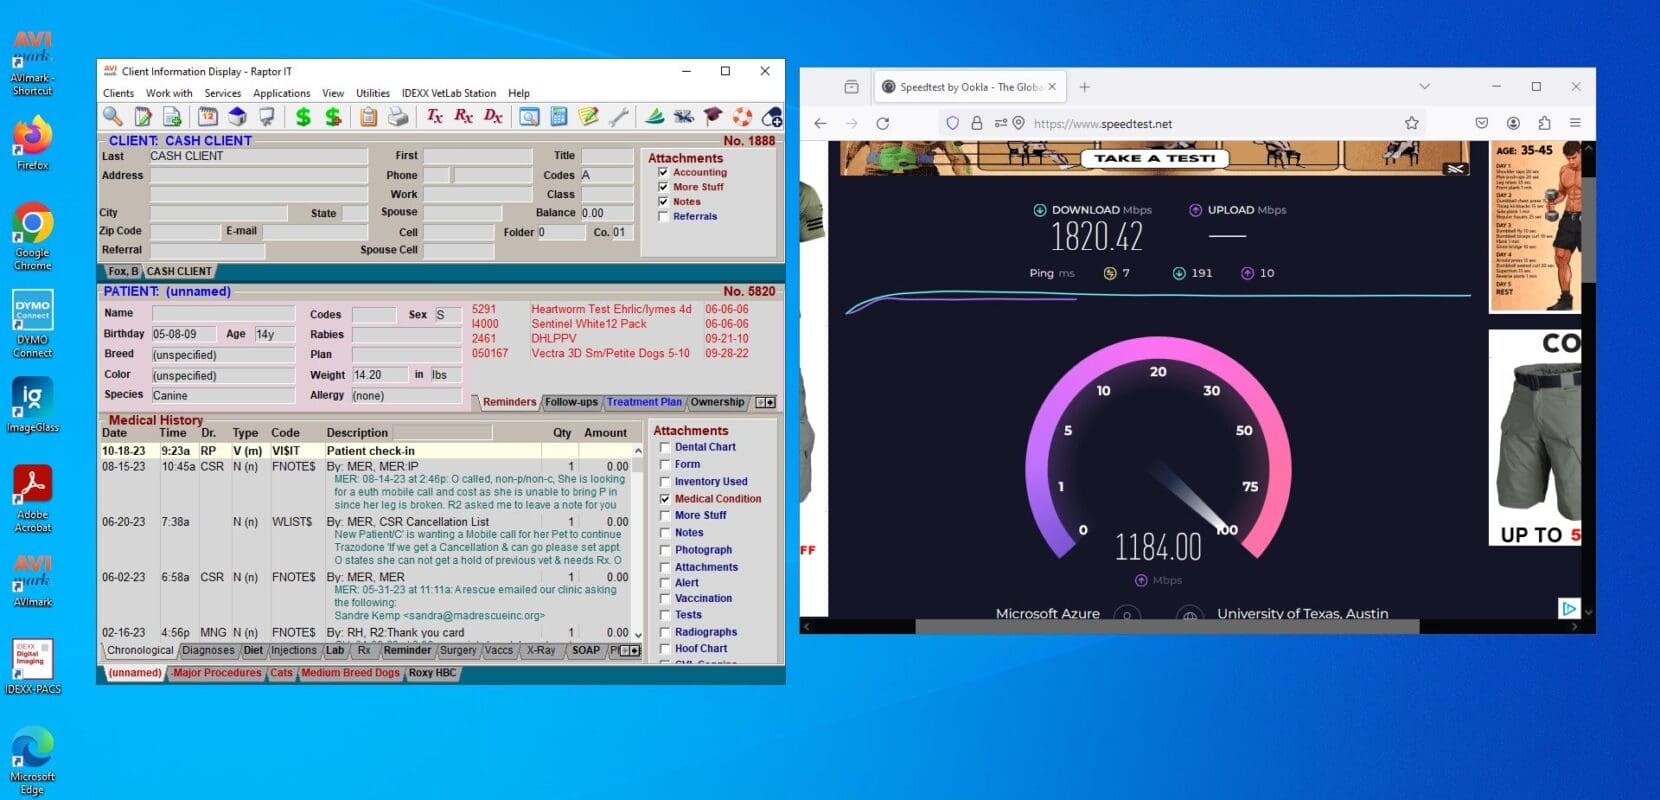Switch to the Treatment Plan tab
This screenshot has height=800, width=1660.
(x=643, y=402)
